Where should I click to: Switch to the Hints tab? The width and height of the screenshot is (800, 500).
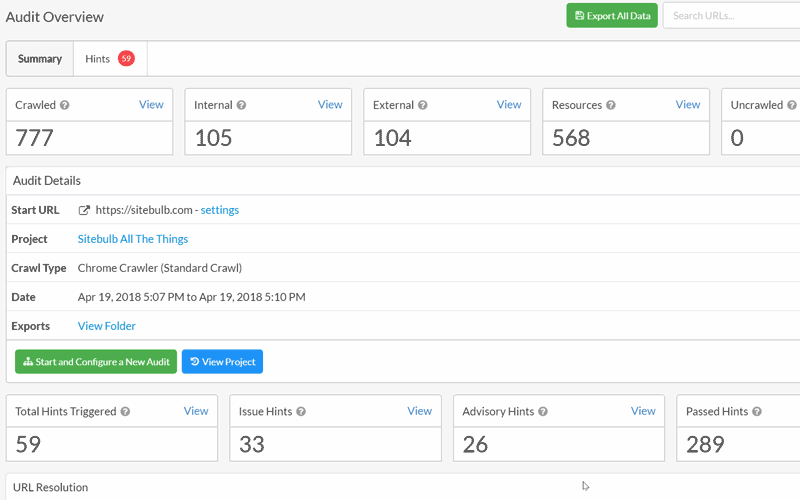tap(109, 59)
